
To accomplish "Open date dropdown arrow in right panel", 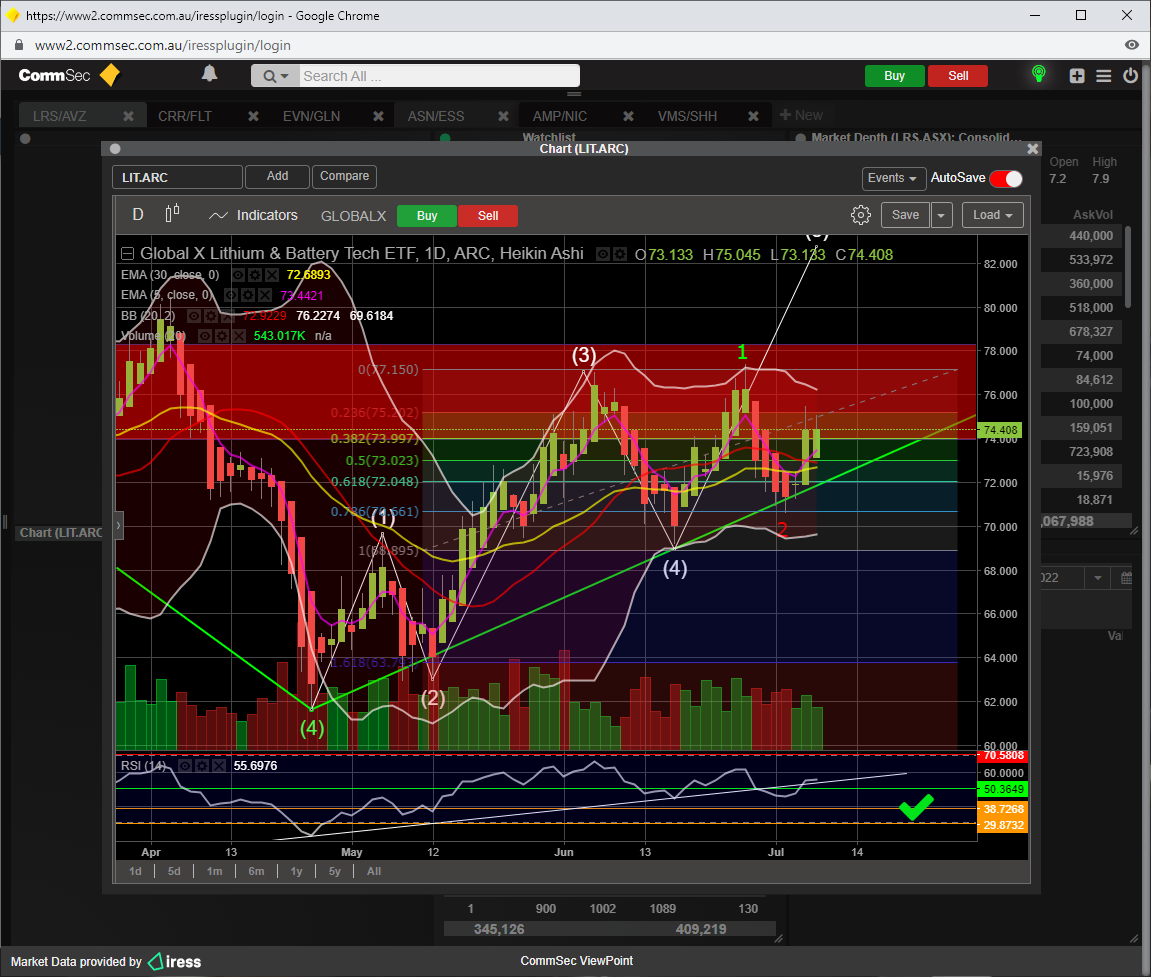I will click(x=1097, y=578).
